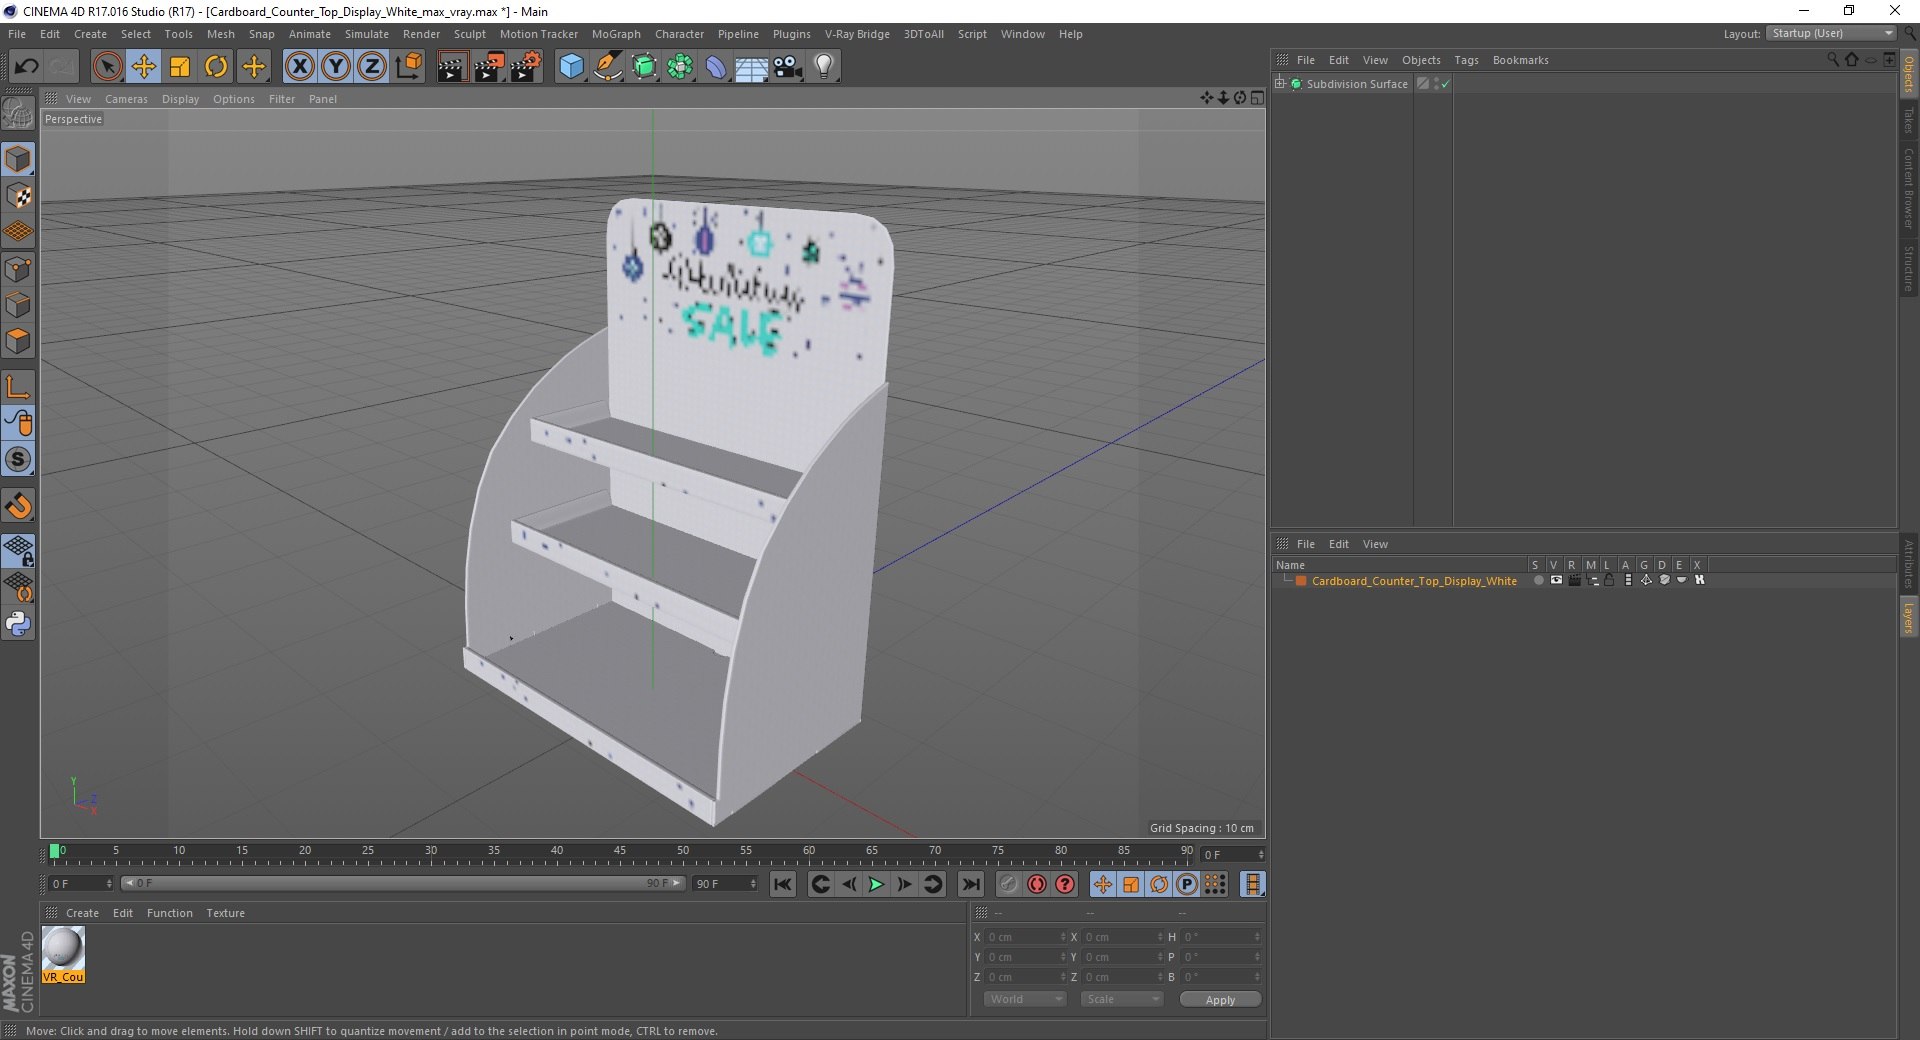
Task: Open the Cameras viewport menu
Action: (126, 99)
